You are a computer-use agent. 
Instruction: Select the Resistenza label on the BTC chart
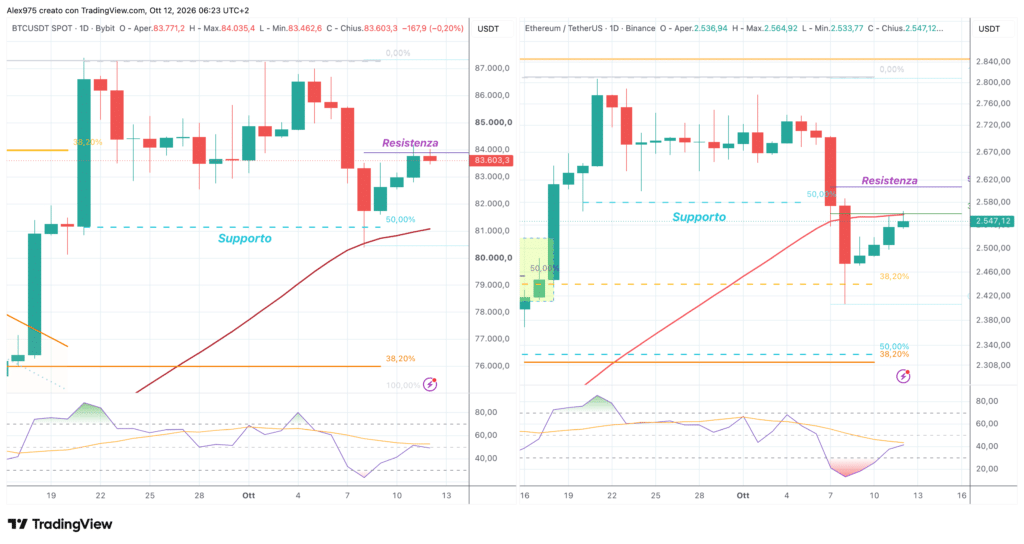(410, 143)
